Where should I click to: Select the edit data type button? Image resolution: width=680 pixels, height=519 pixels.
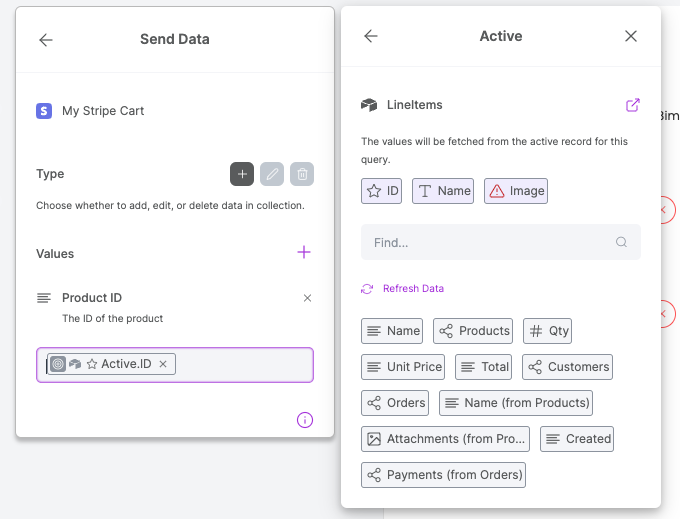tap(272, 174)
